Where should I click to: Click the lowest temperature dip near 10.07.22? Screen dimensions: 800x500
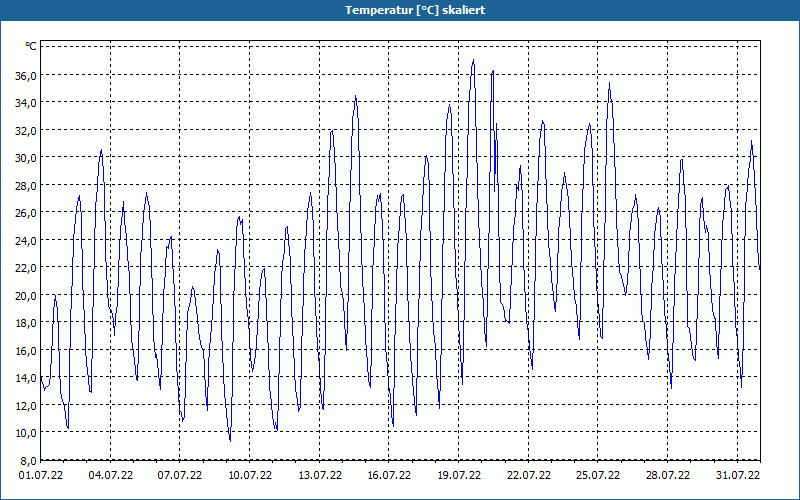230,440
